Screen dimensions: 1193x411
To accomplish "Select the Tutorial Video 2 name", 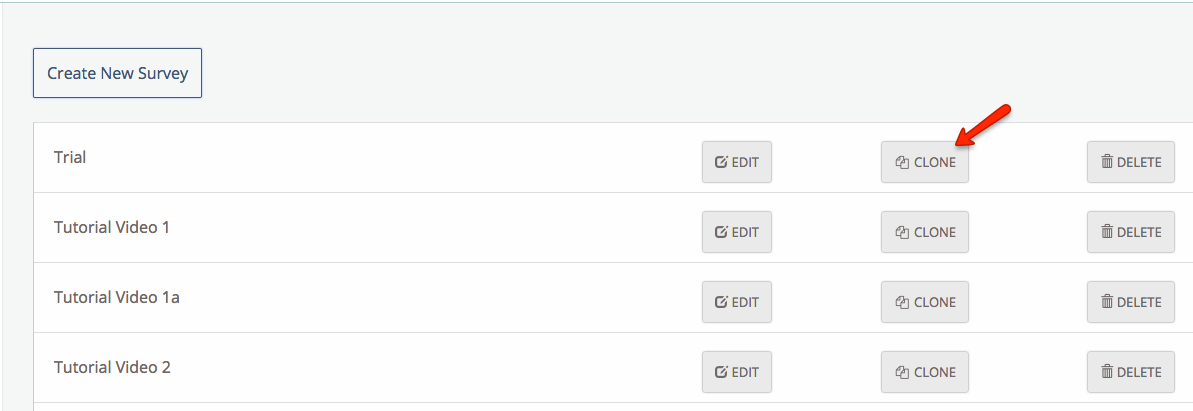I will pyautogui.click(x=112, y=367).
